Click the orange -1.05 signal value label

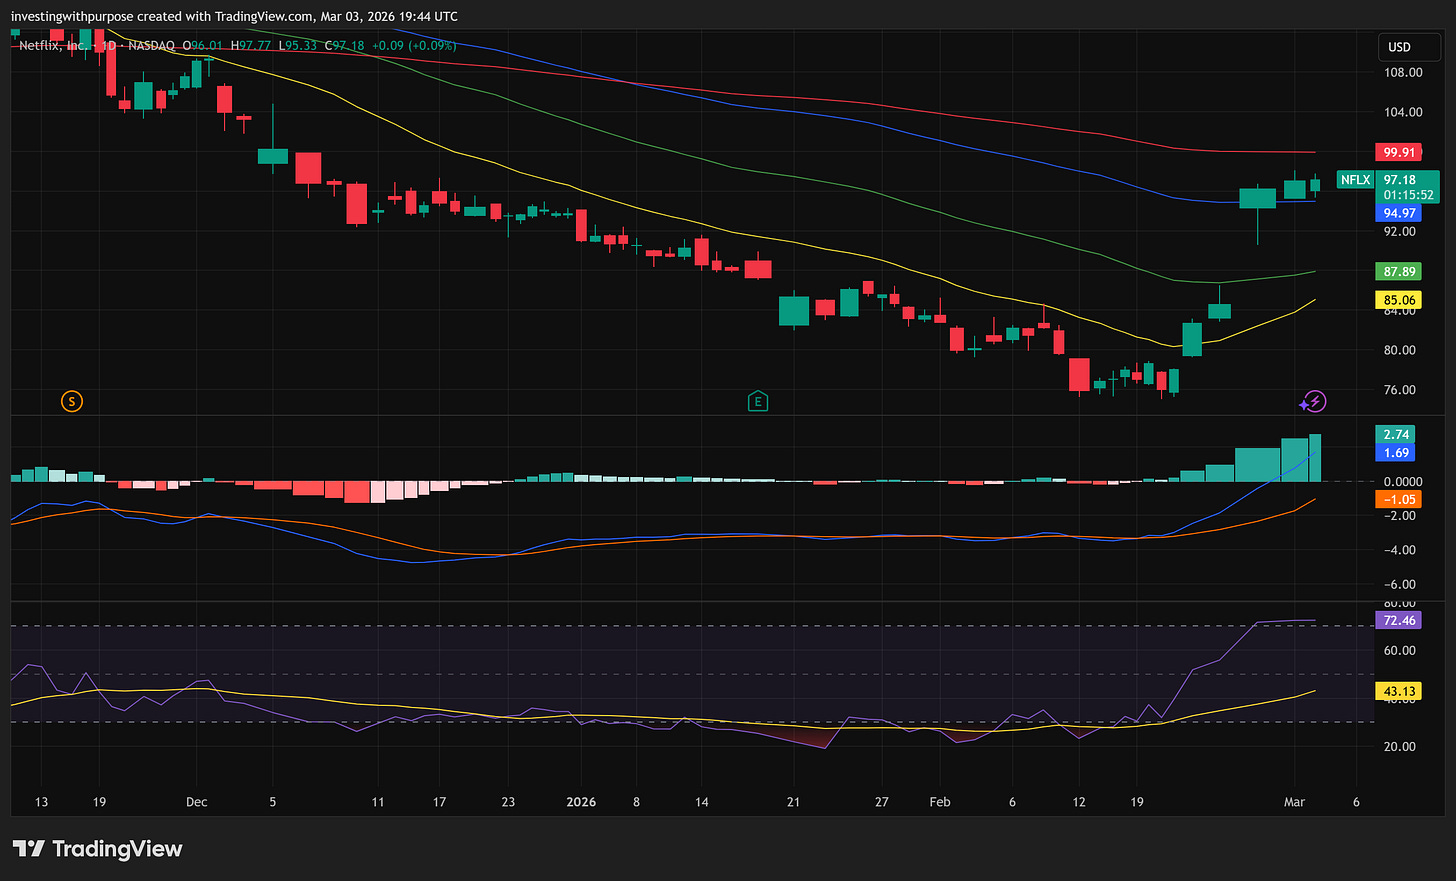pyautogui.click(x=1399, y=499)
